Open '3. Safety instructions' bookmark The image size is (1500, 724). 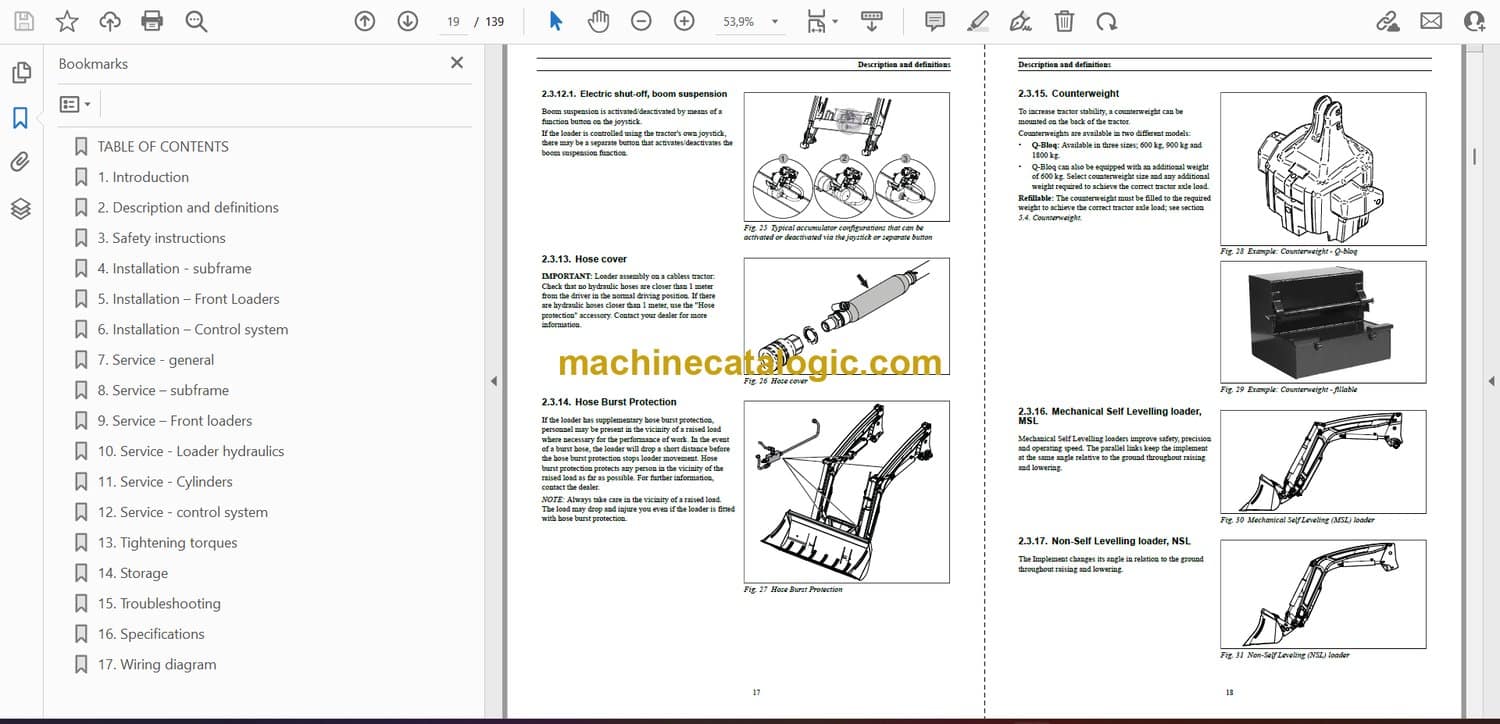(161, 238)
